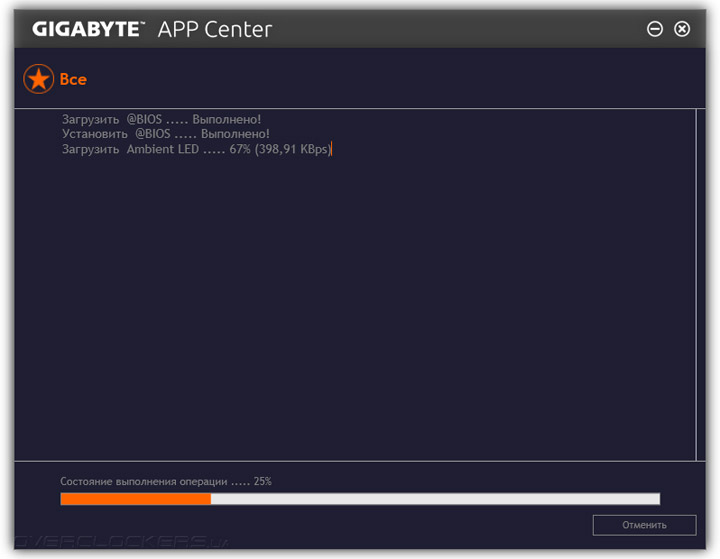
Task: Select the line 'Загрузить @BIOS ..... Выполнено!'
Action: point(161,119)
